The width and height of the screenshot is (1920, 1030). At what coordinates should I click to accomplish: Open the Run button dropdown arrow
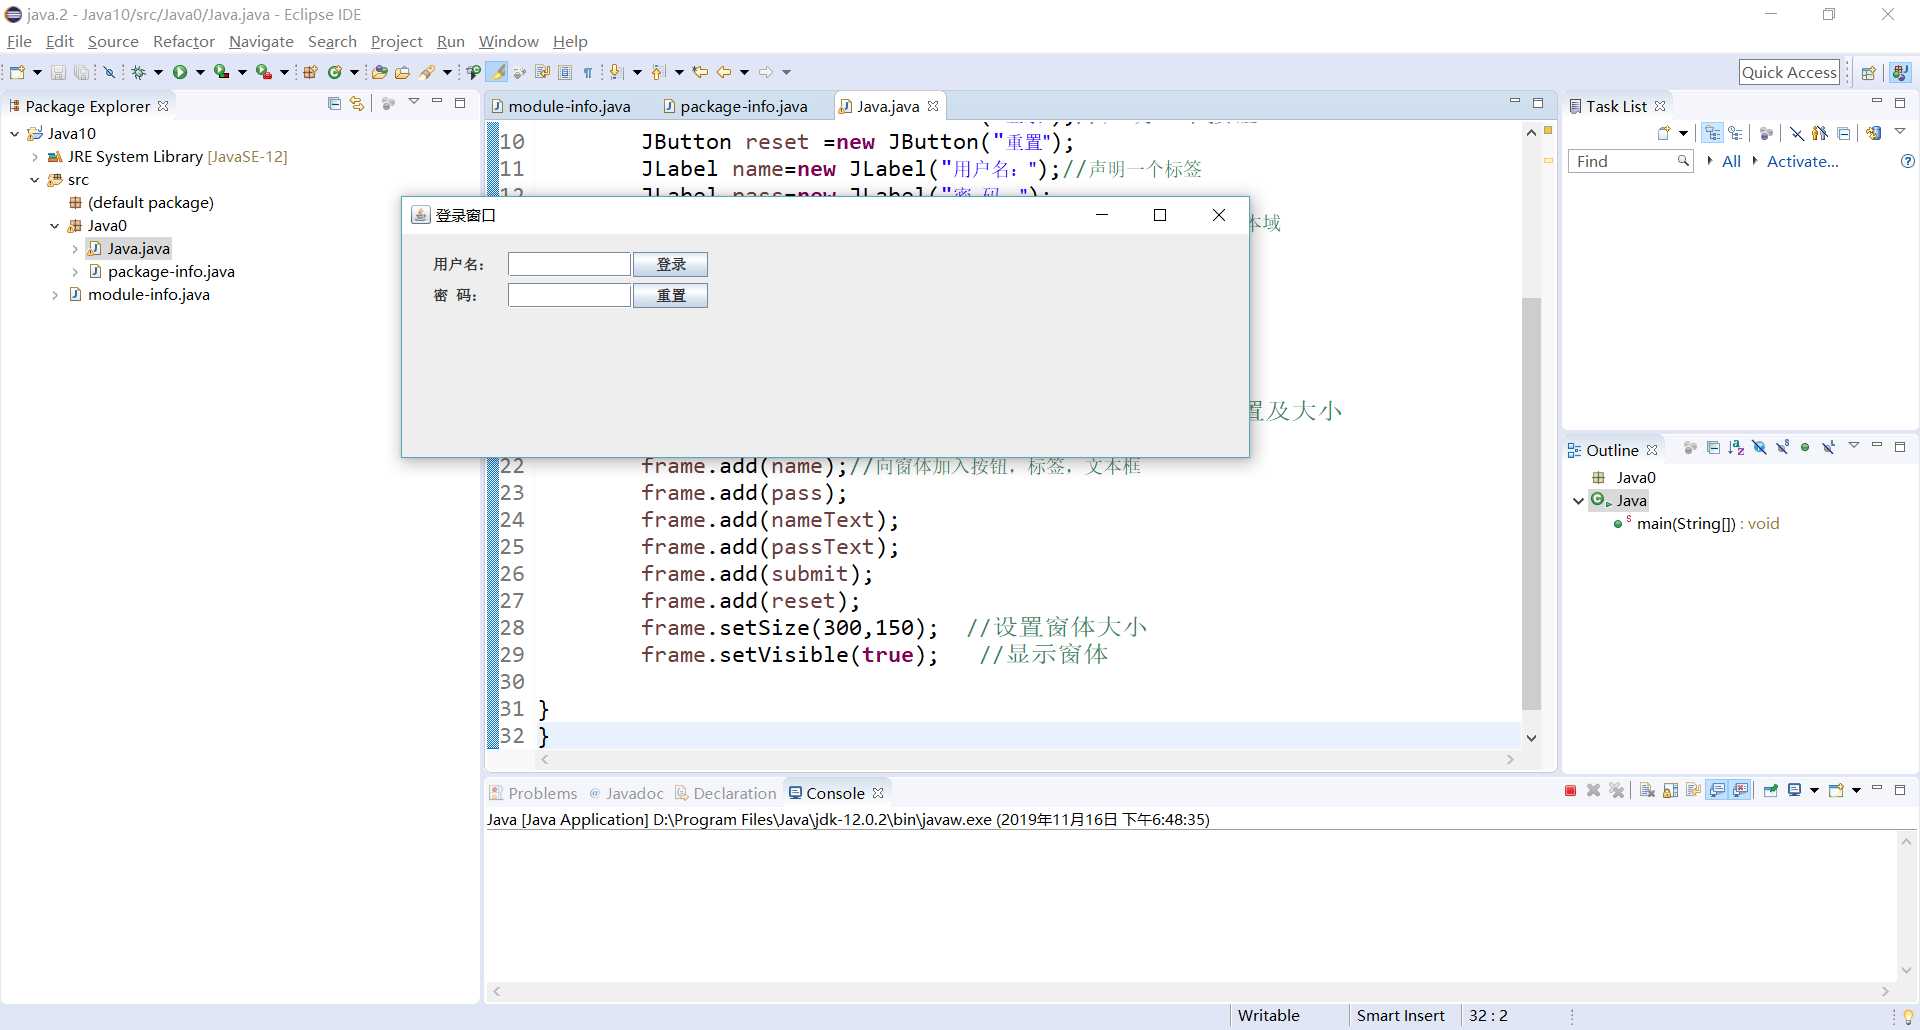(x=200, y=72)
